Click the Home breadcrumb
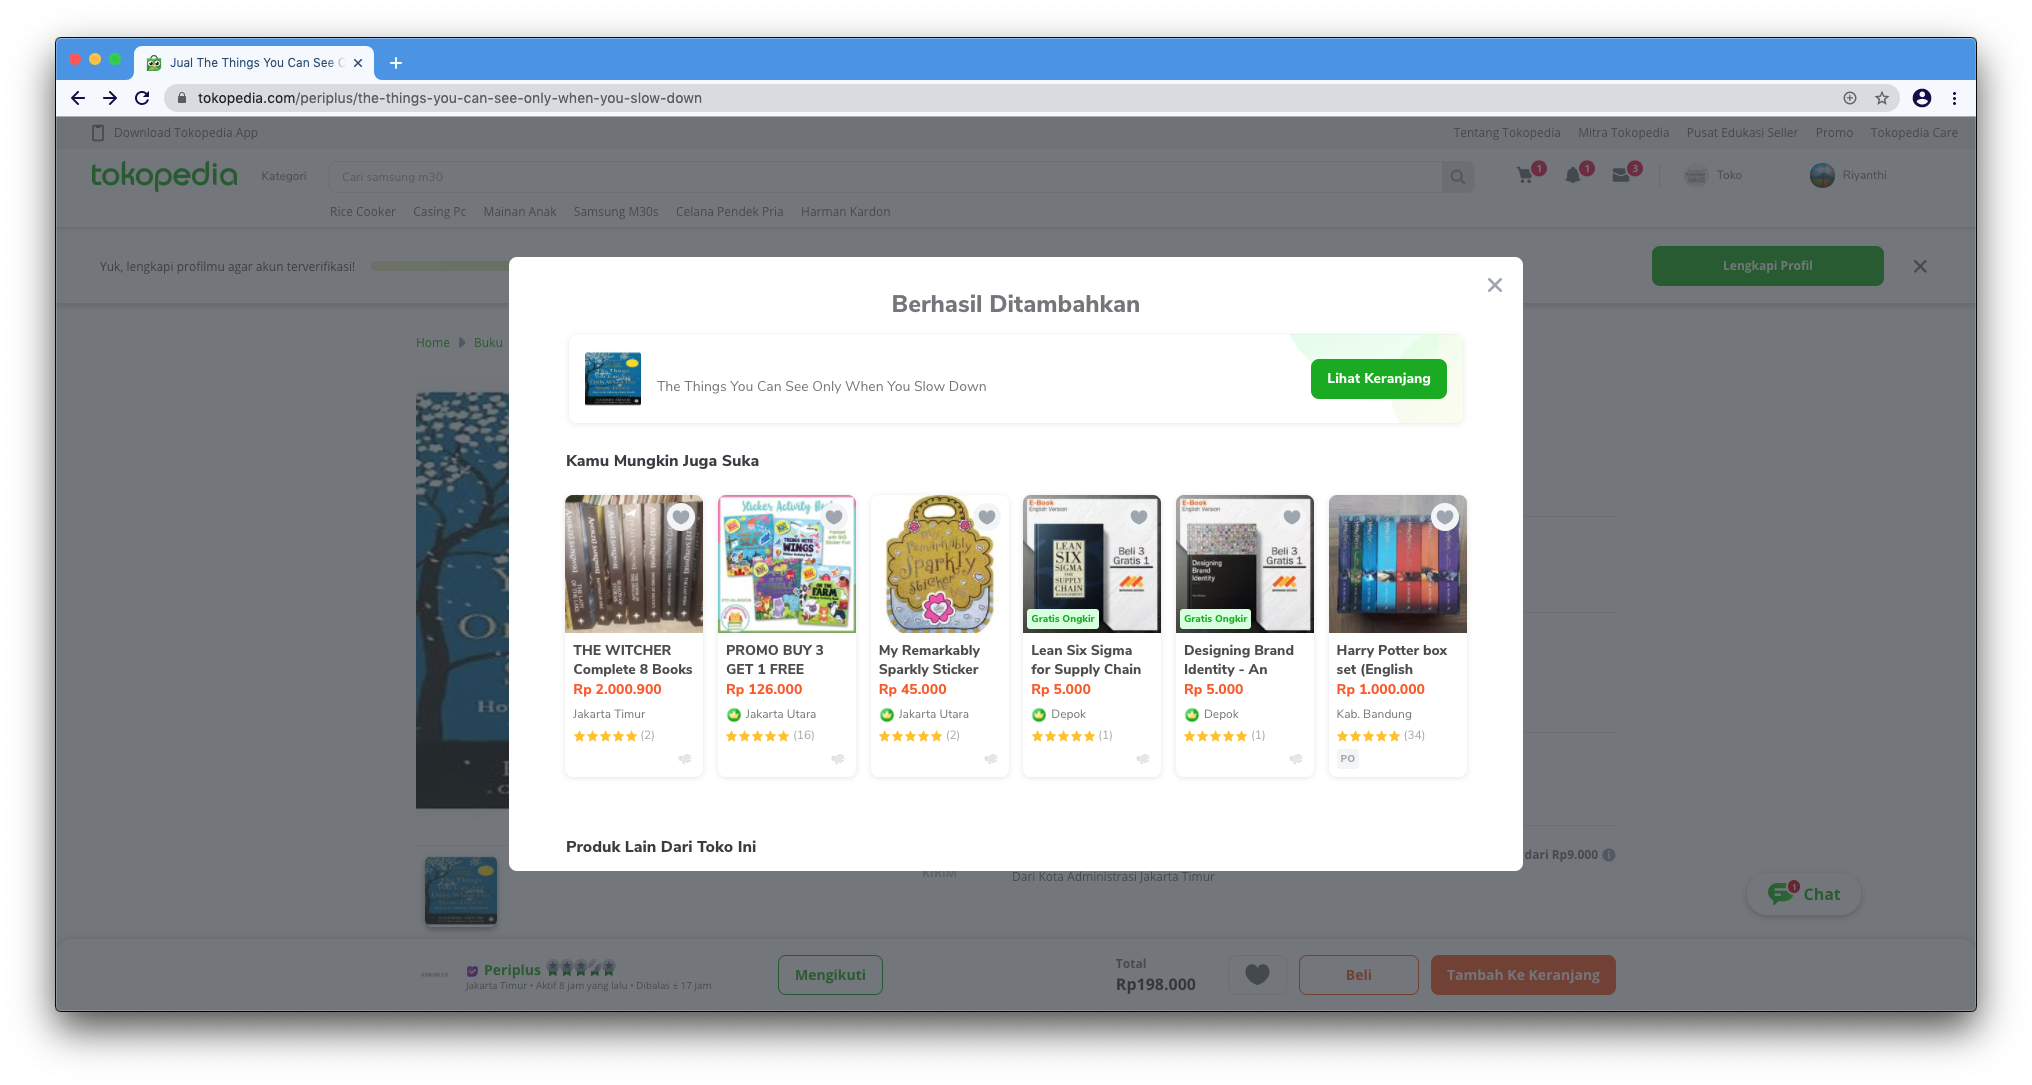 click(432, 343)
